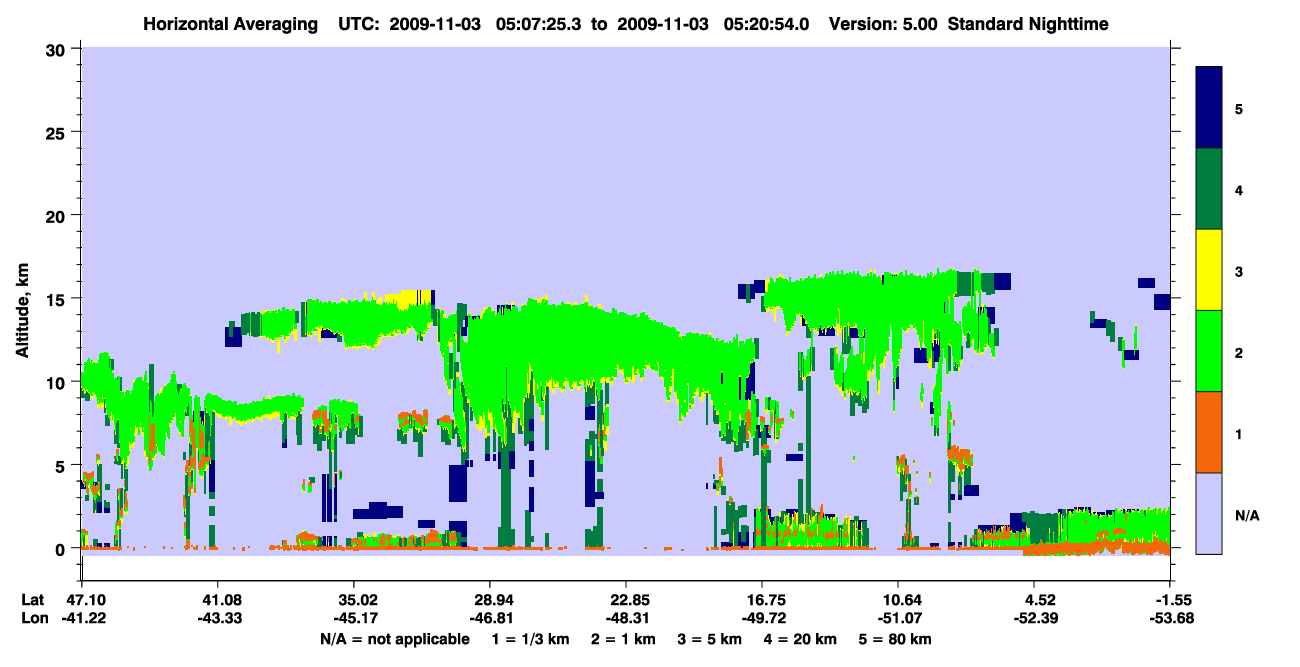
Task: Click longitude value -53.68
Action: click(1172, 618)
